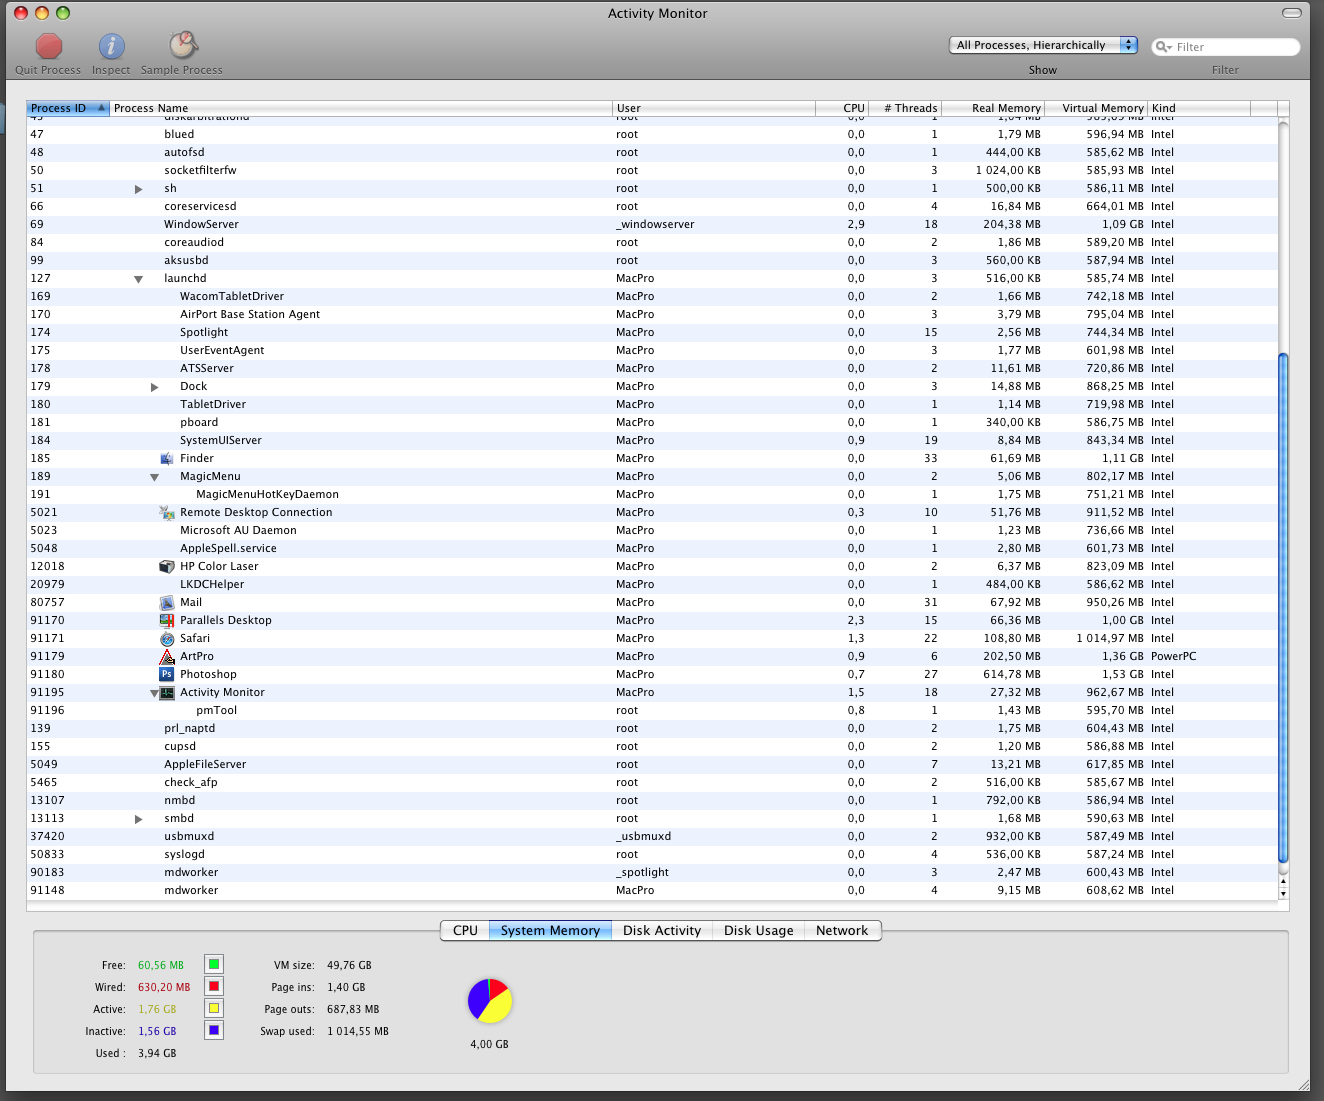
Task: Select the coreaudiod process row
Action: click(653, 242)
